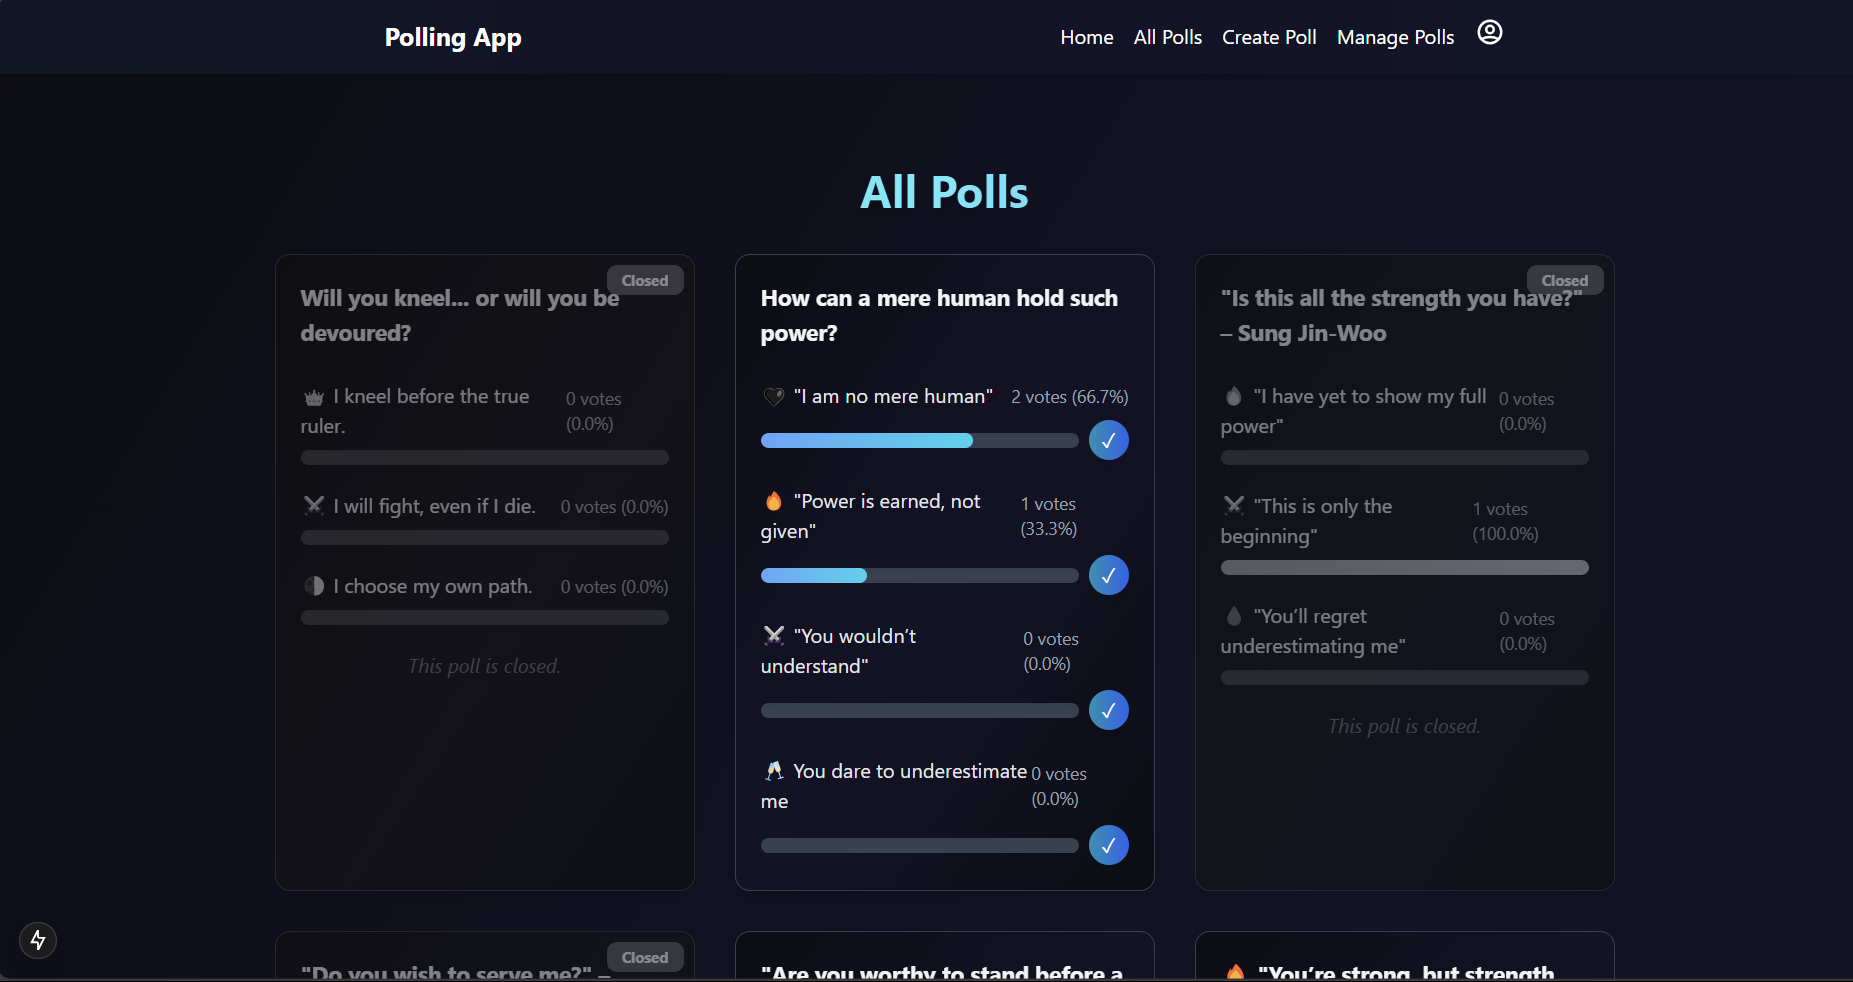Click Closed badge on "Do you wish to serve me" poll
The height and width of the screenshot is (982, 1853).
(645, 957)
